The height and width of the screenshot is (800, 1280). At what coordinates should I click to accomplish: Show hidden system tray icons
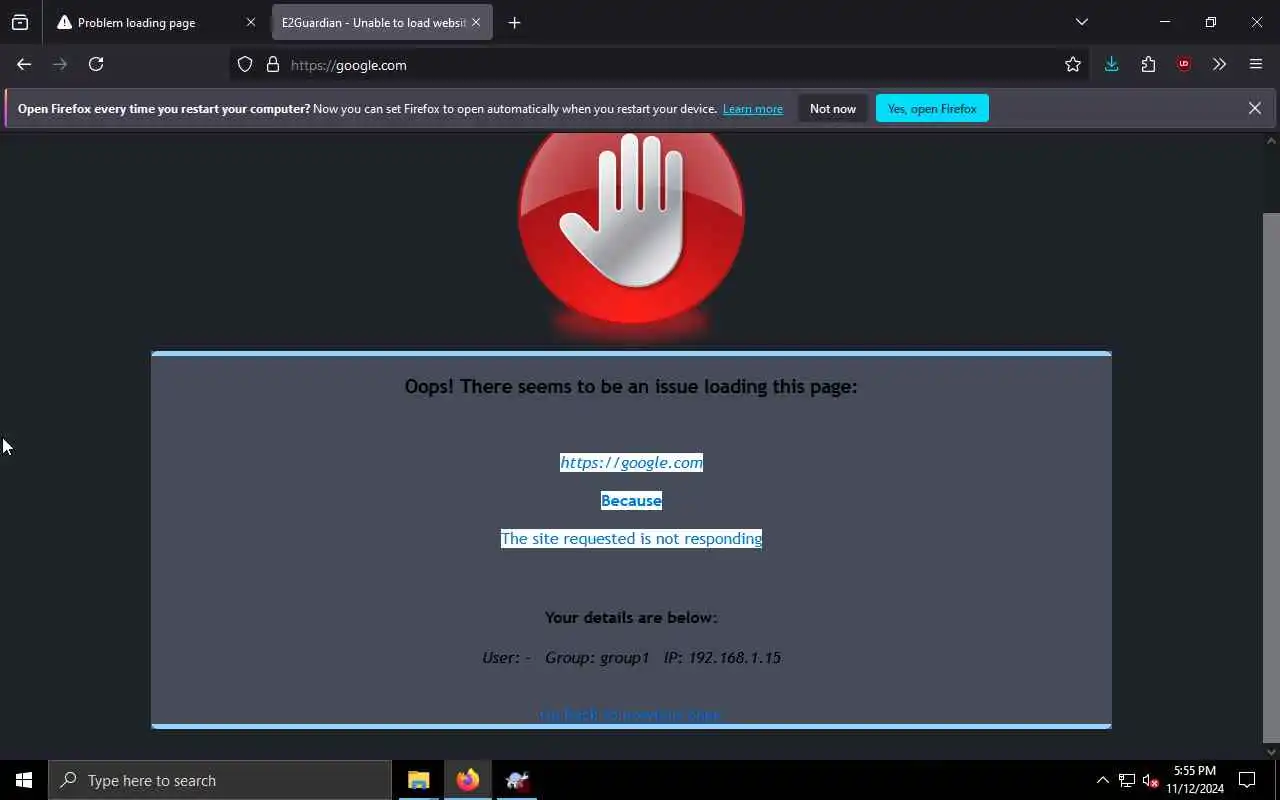pyautogui.click(x=1102, y=780)
